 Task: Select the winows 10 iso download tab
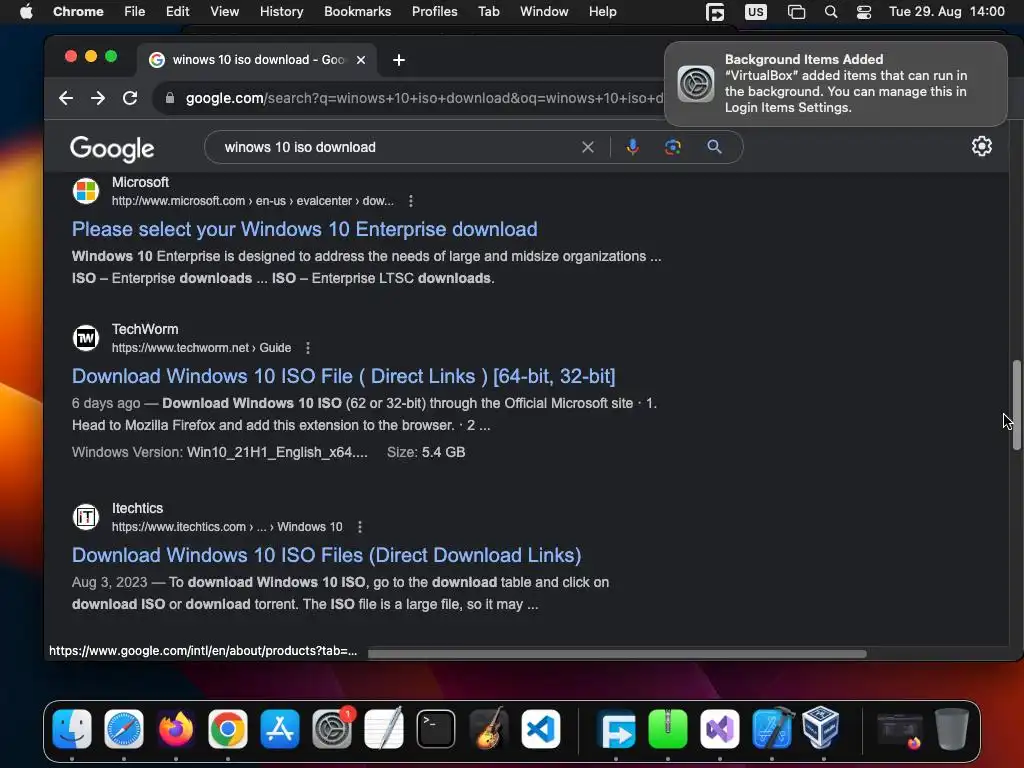[257, 60]
